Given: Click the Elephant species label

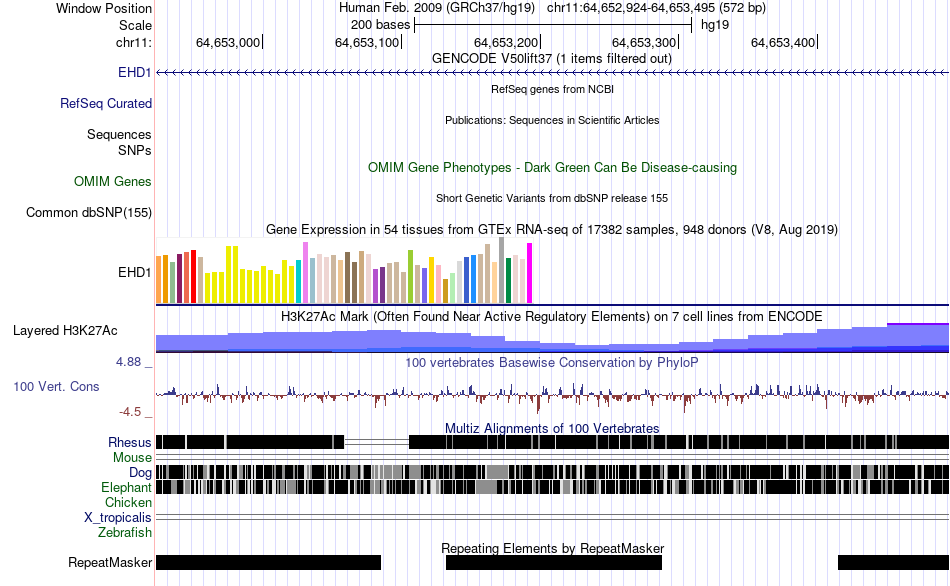Looking at the screenshot, I should point(126,488).
